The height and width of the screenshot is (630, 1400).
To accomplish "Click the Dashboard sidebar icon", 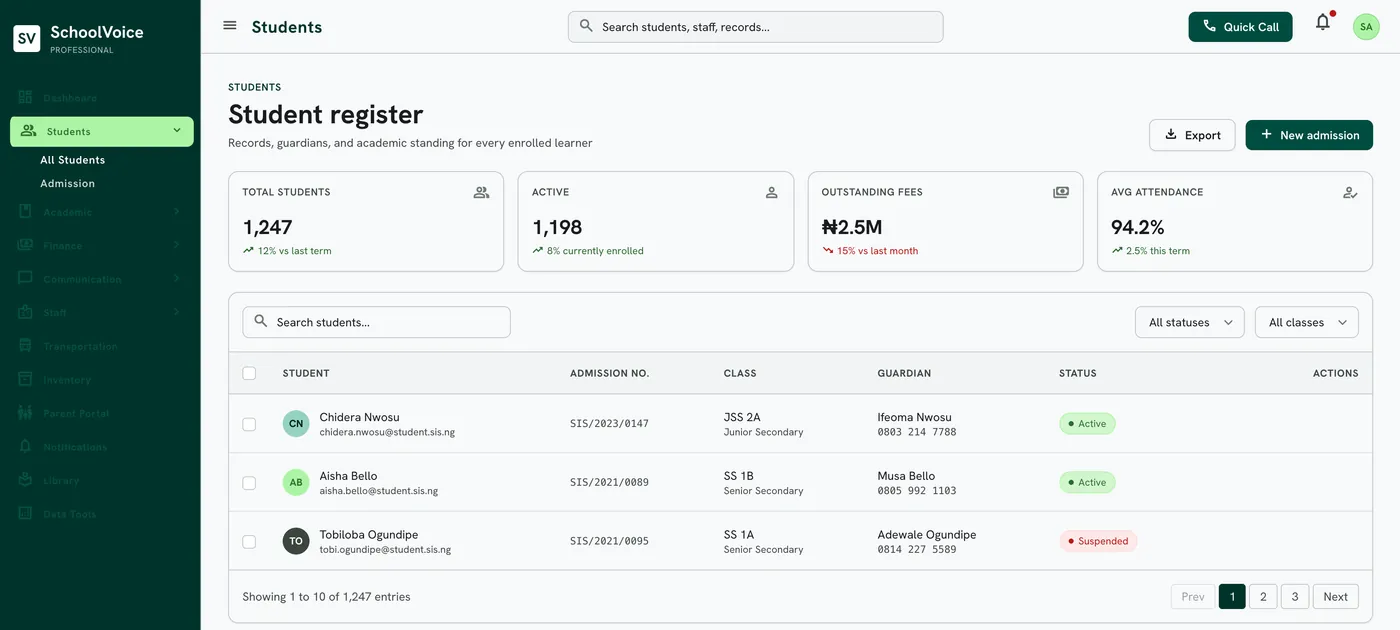I will pyautogui.click(x=26, y=98).
